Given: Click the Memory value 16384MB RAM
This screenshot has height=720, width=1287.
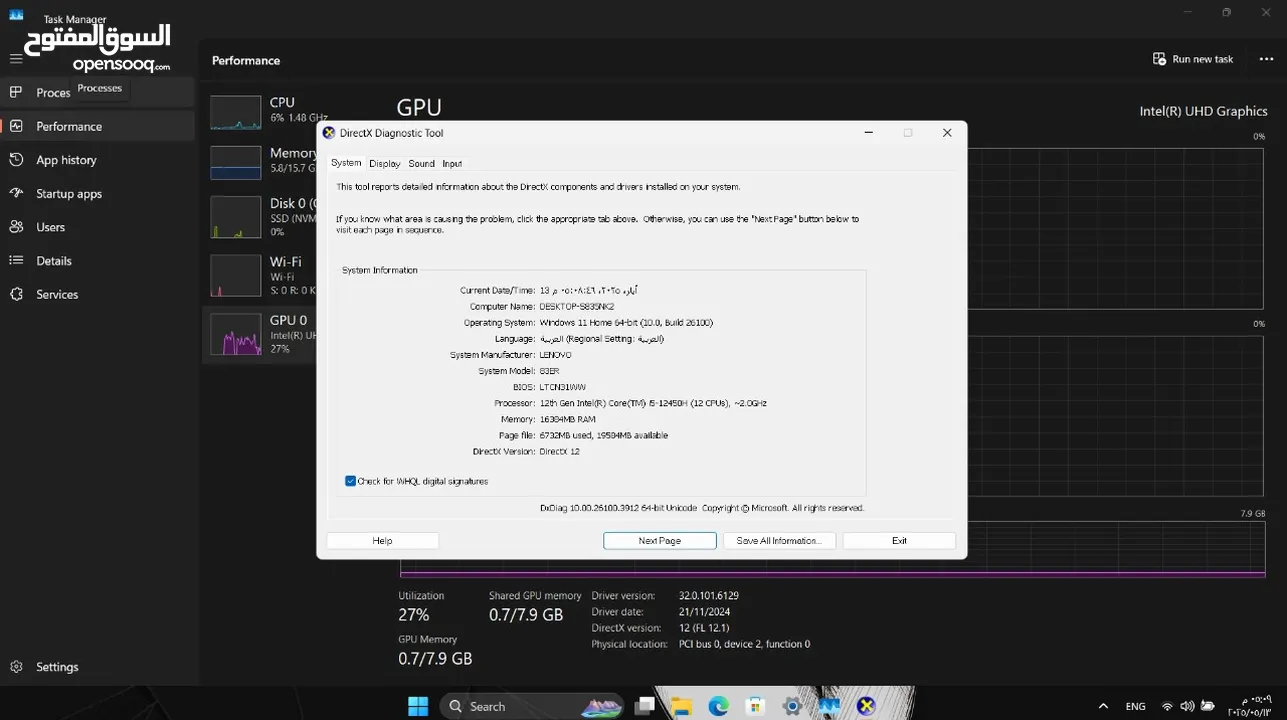Looking at the screenshot, I should tap(567, 419).
